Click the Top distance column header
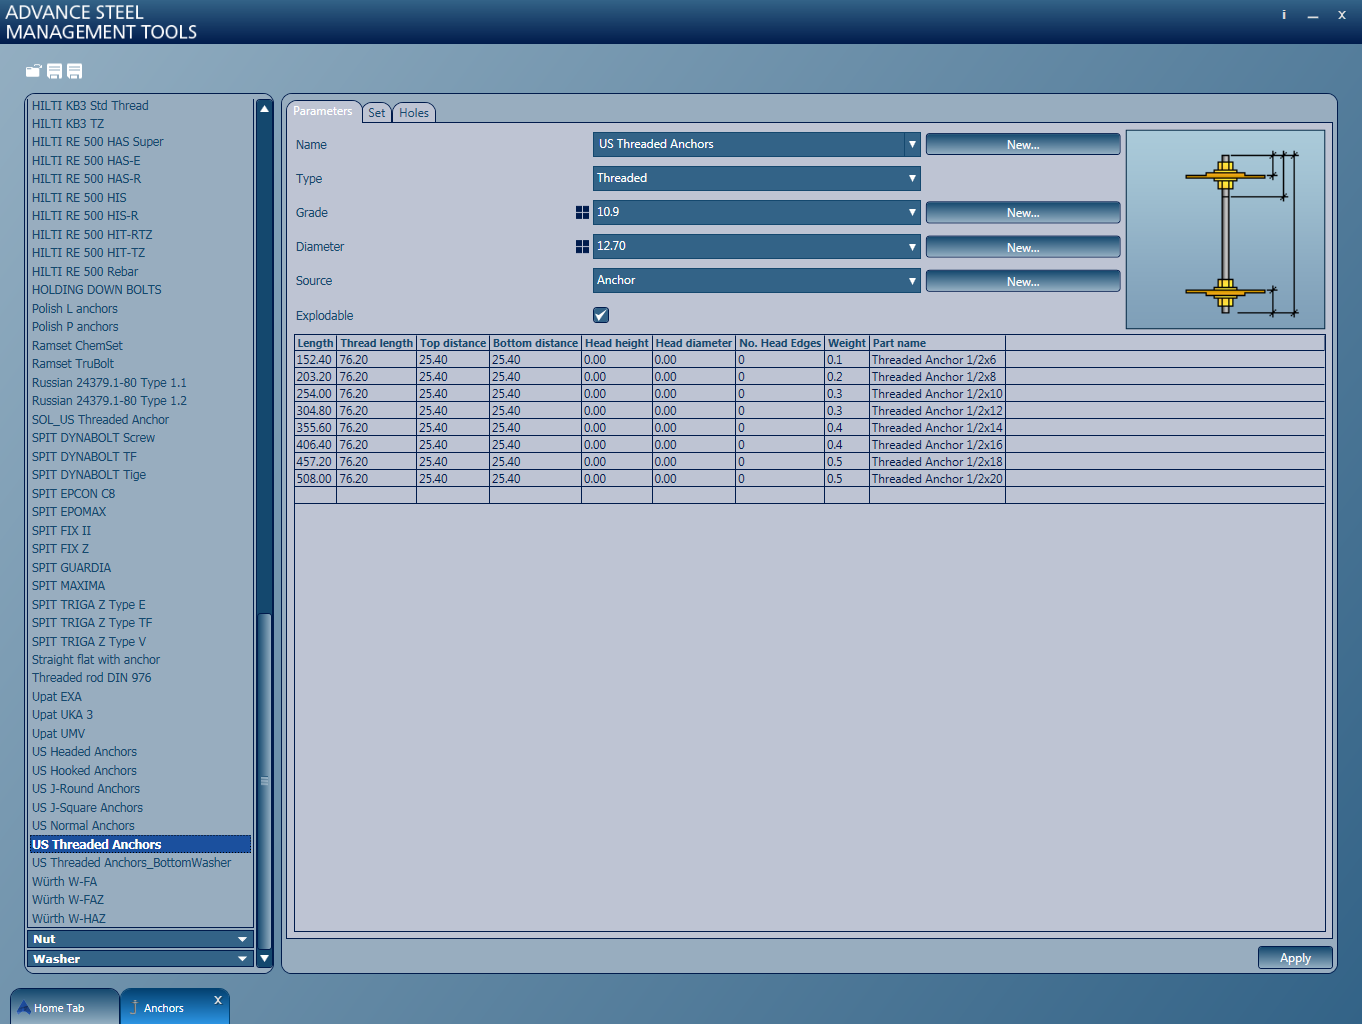This screenshot has width=1362, height=1024. click(x=453, y=343)
